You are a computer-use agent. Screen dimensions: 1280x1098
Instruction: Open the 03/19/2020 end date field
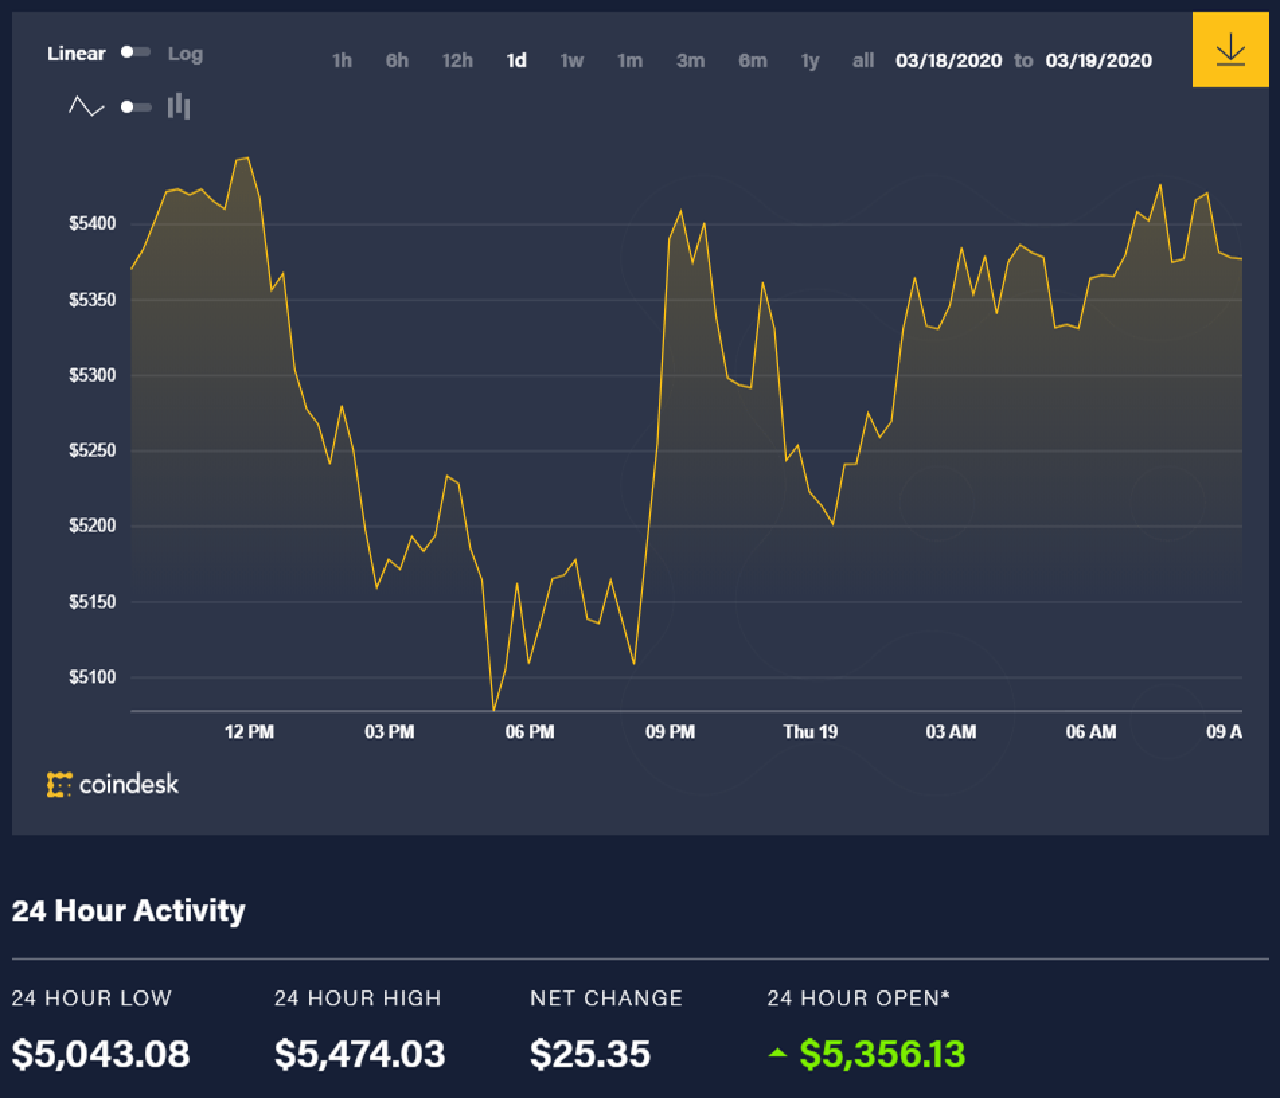tap(1099, 61)
